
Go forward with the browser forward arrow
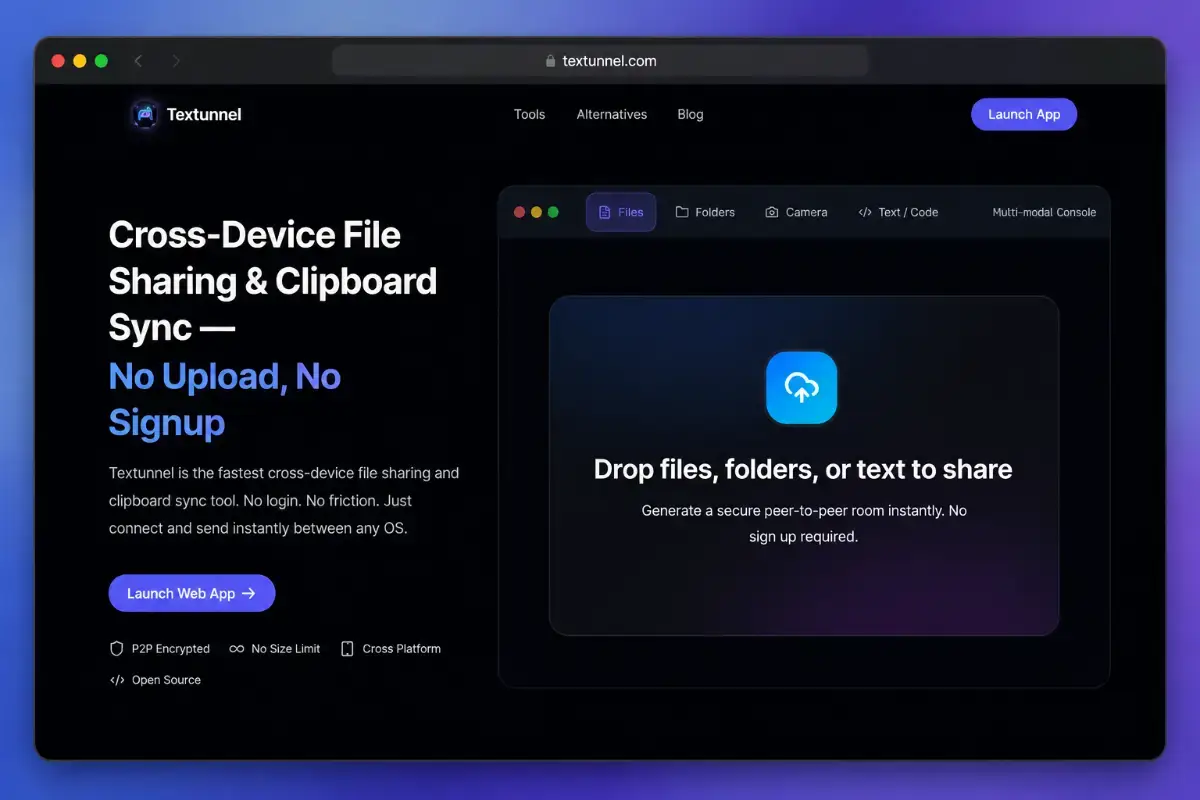[x=176, y=61]
